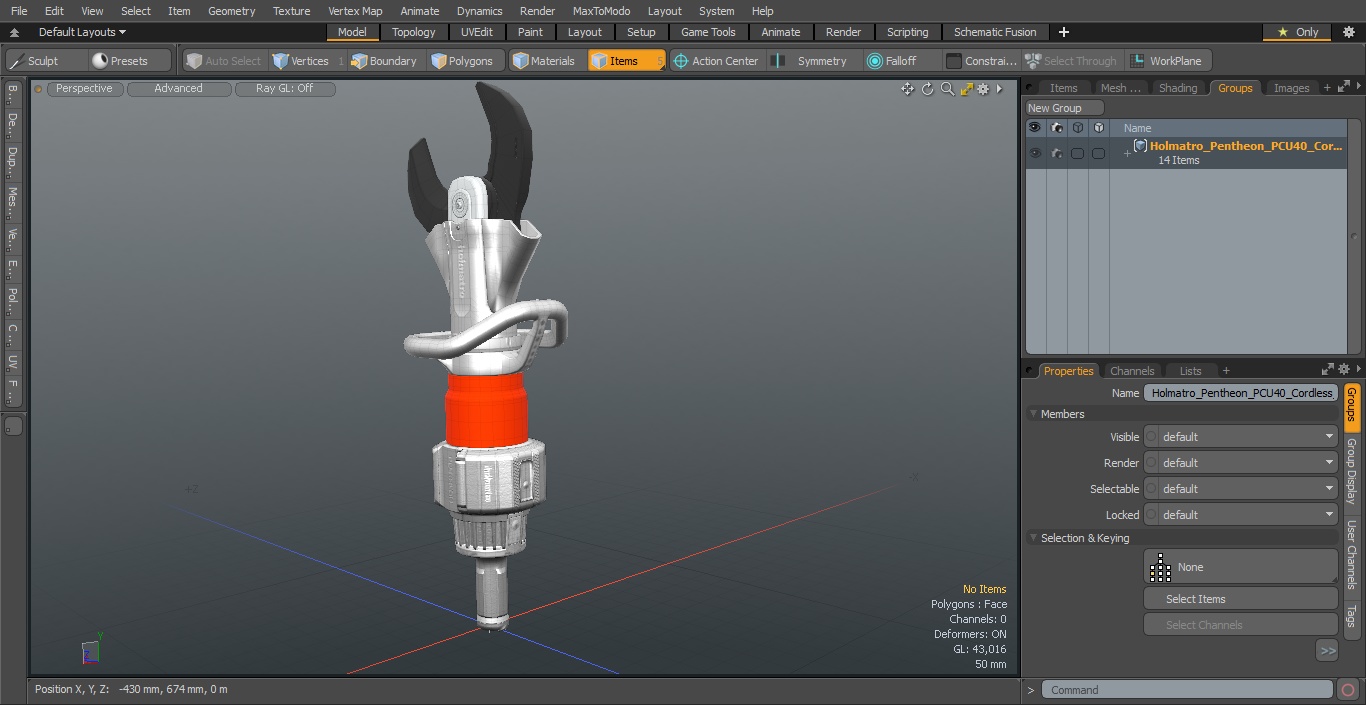This screenshot has width=1366, height=705.
Task: Open the Selectable dropdown
Action: (x=1240, y=489)
